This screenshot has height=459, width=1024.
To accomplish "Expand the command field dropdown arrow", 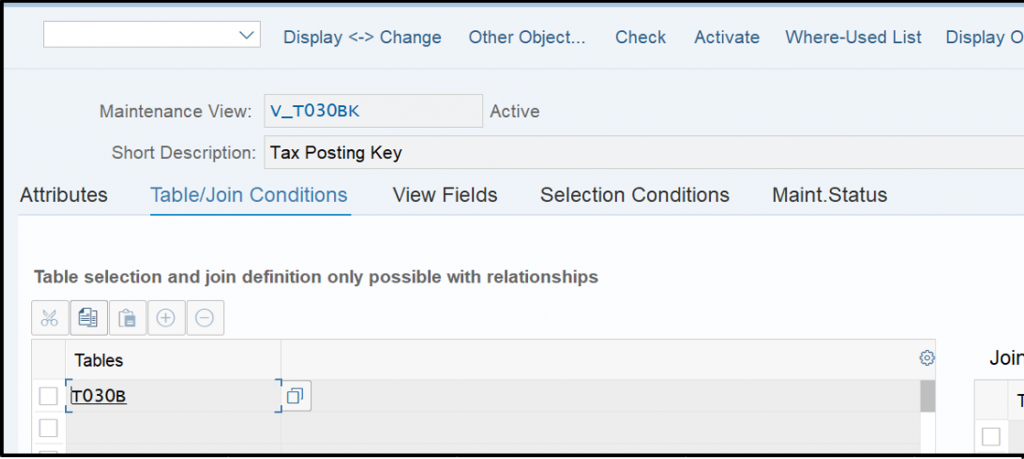I will point(246,35).
